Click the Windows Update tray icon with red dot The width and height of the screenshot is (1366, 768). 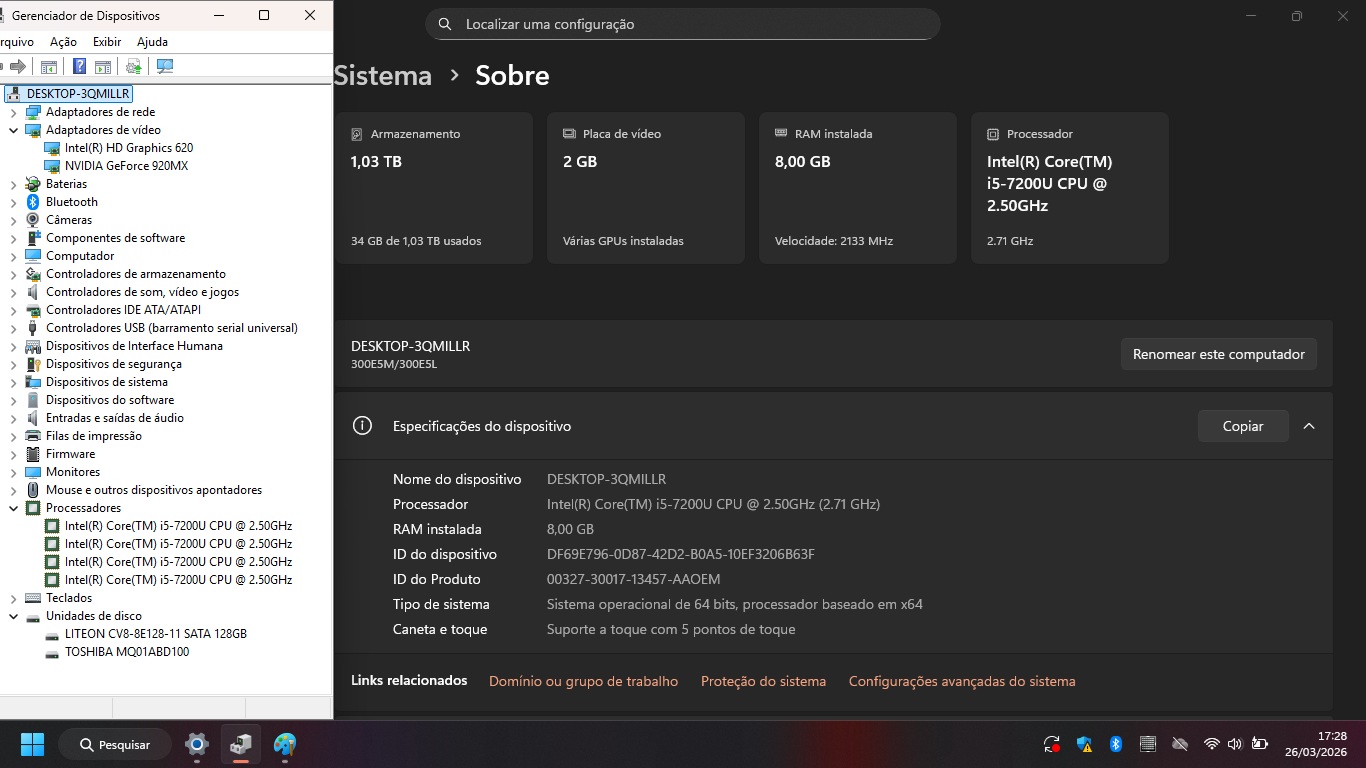pyautogui.click(x=1052, y=744)
